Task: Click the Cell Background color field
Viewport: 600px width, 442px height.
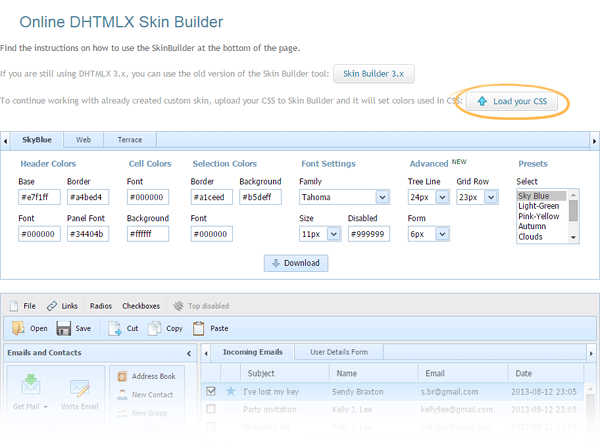Action: click(x=148, y=234)
